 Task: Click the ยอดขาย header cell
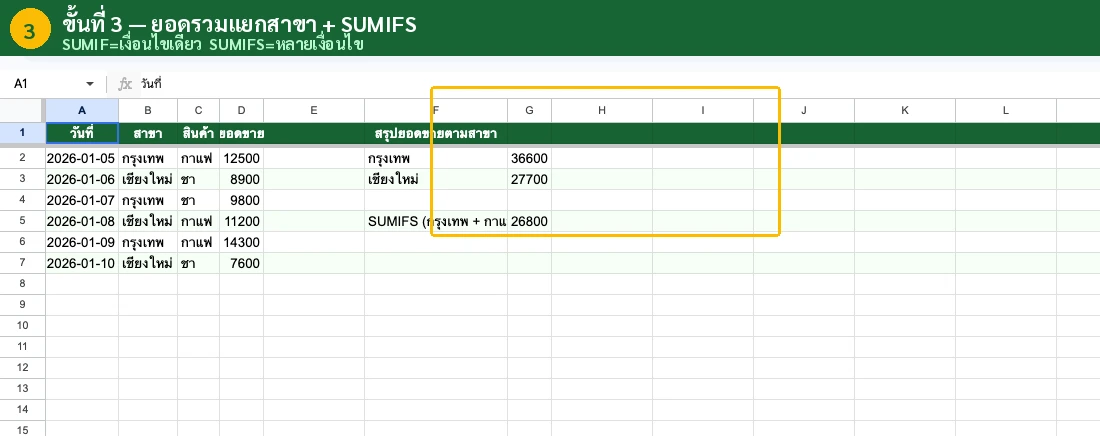(241, 133)
